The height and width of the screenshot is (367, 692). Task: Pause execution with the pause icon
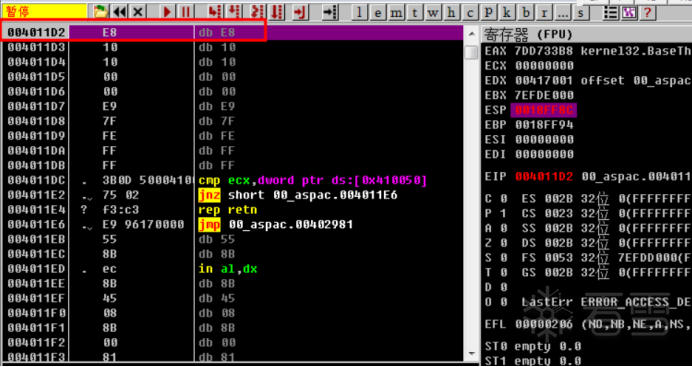(x=186, y=12)
